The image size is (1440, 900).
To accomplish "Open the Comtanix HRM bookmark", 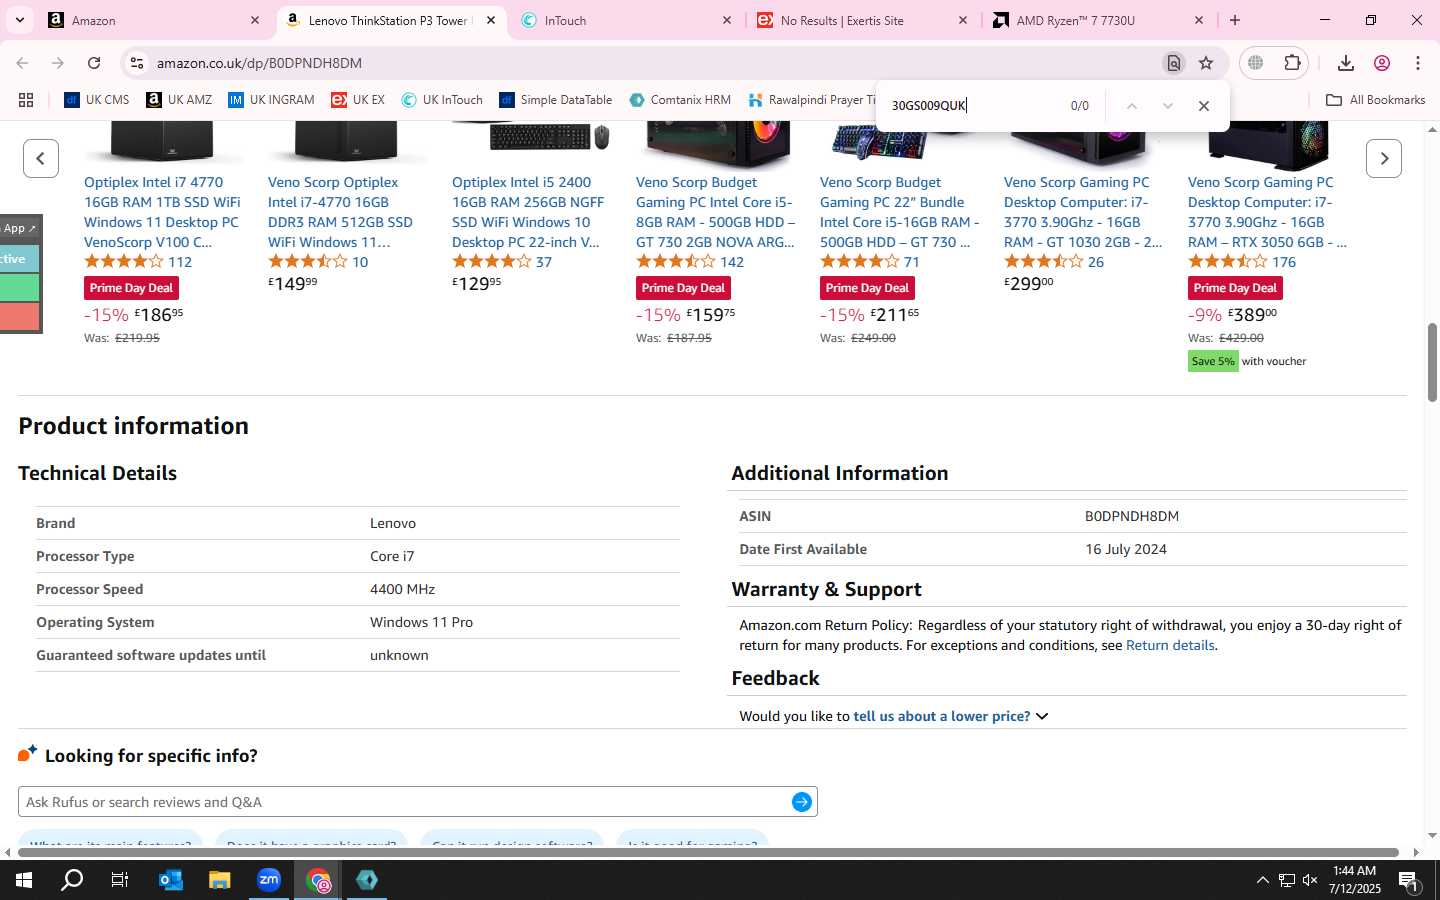I will 680,100.
